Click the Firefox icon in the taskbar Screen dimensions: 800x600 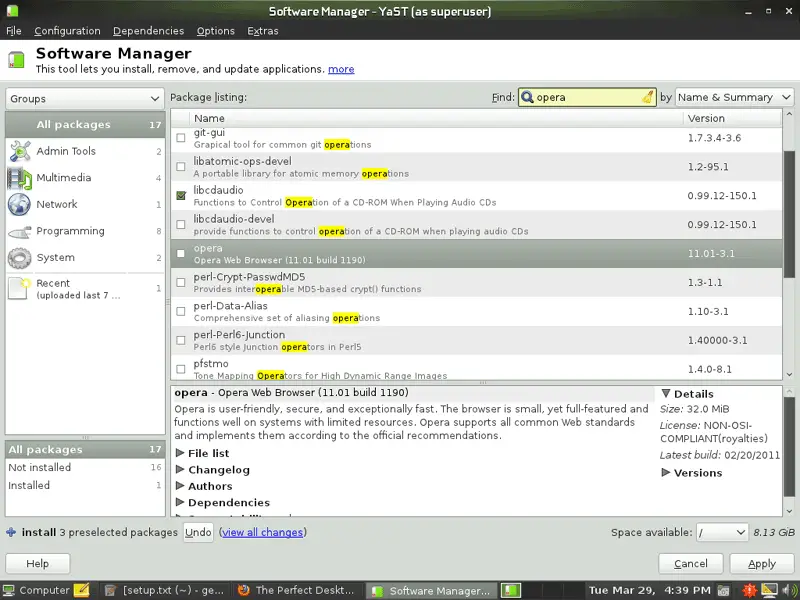coord(243,590)
